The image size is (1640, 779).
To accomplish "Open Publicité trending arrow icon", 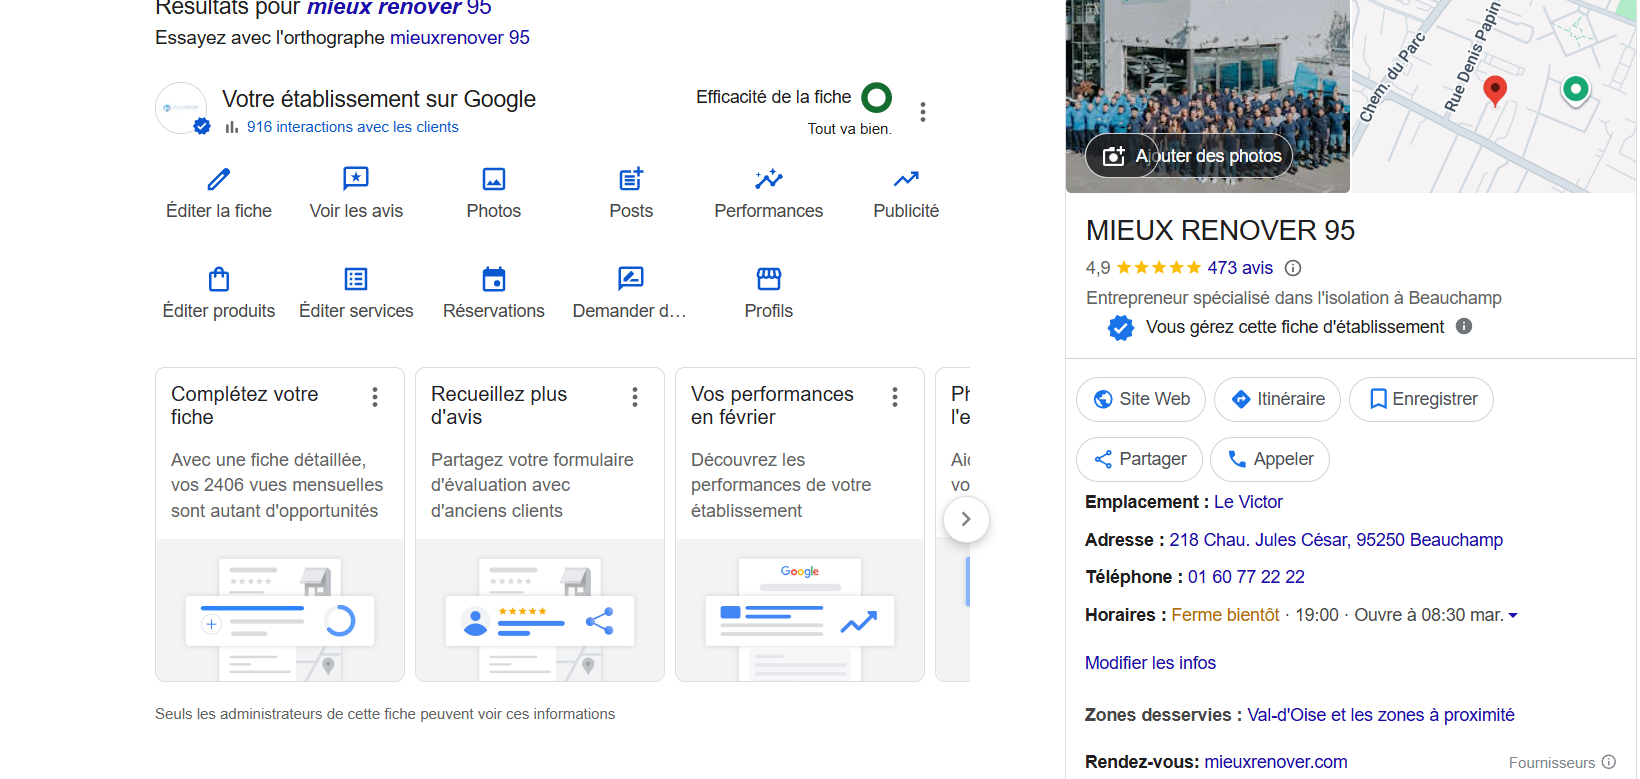I will coord(906,179).
